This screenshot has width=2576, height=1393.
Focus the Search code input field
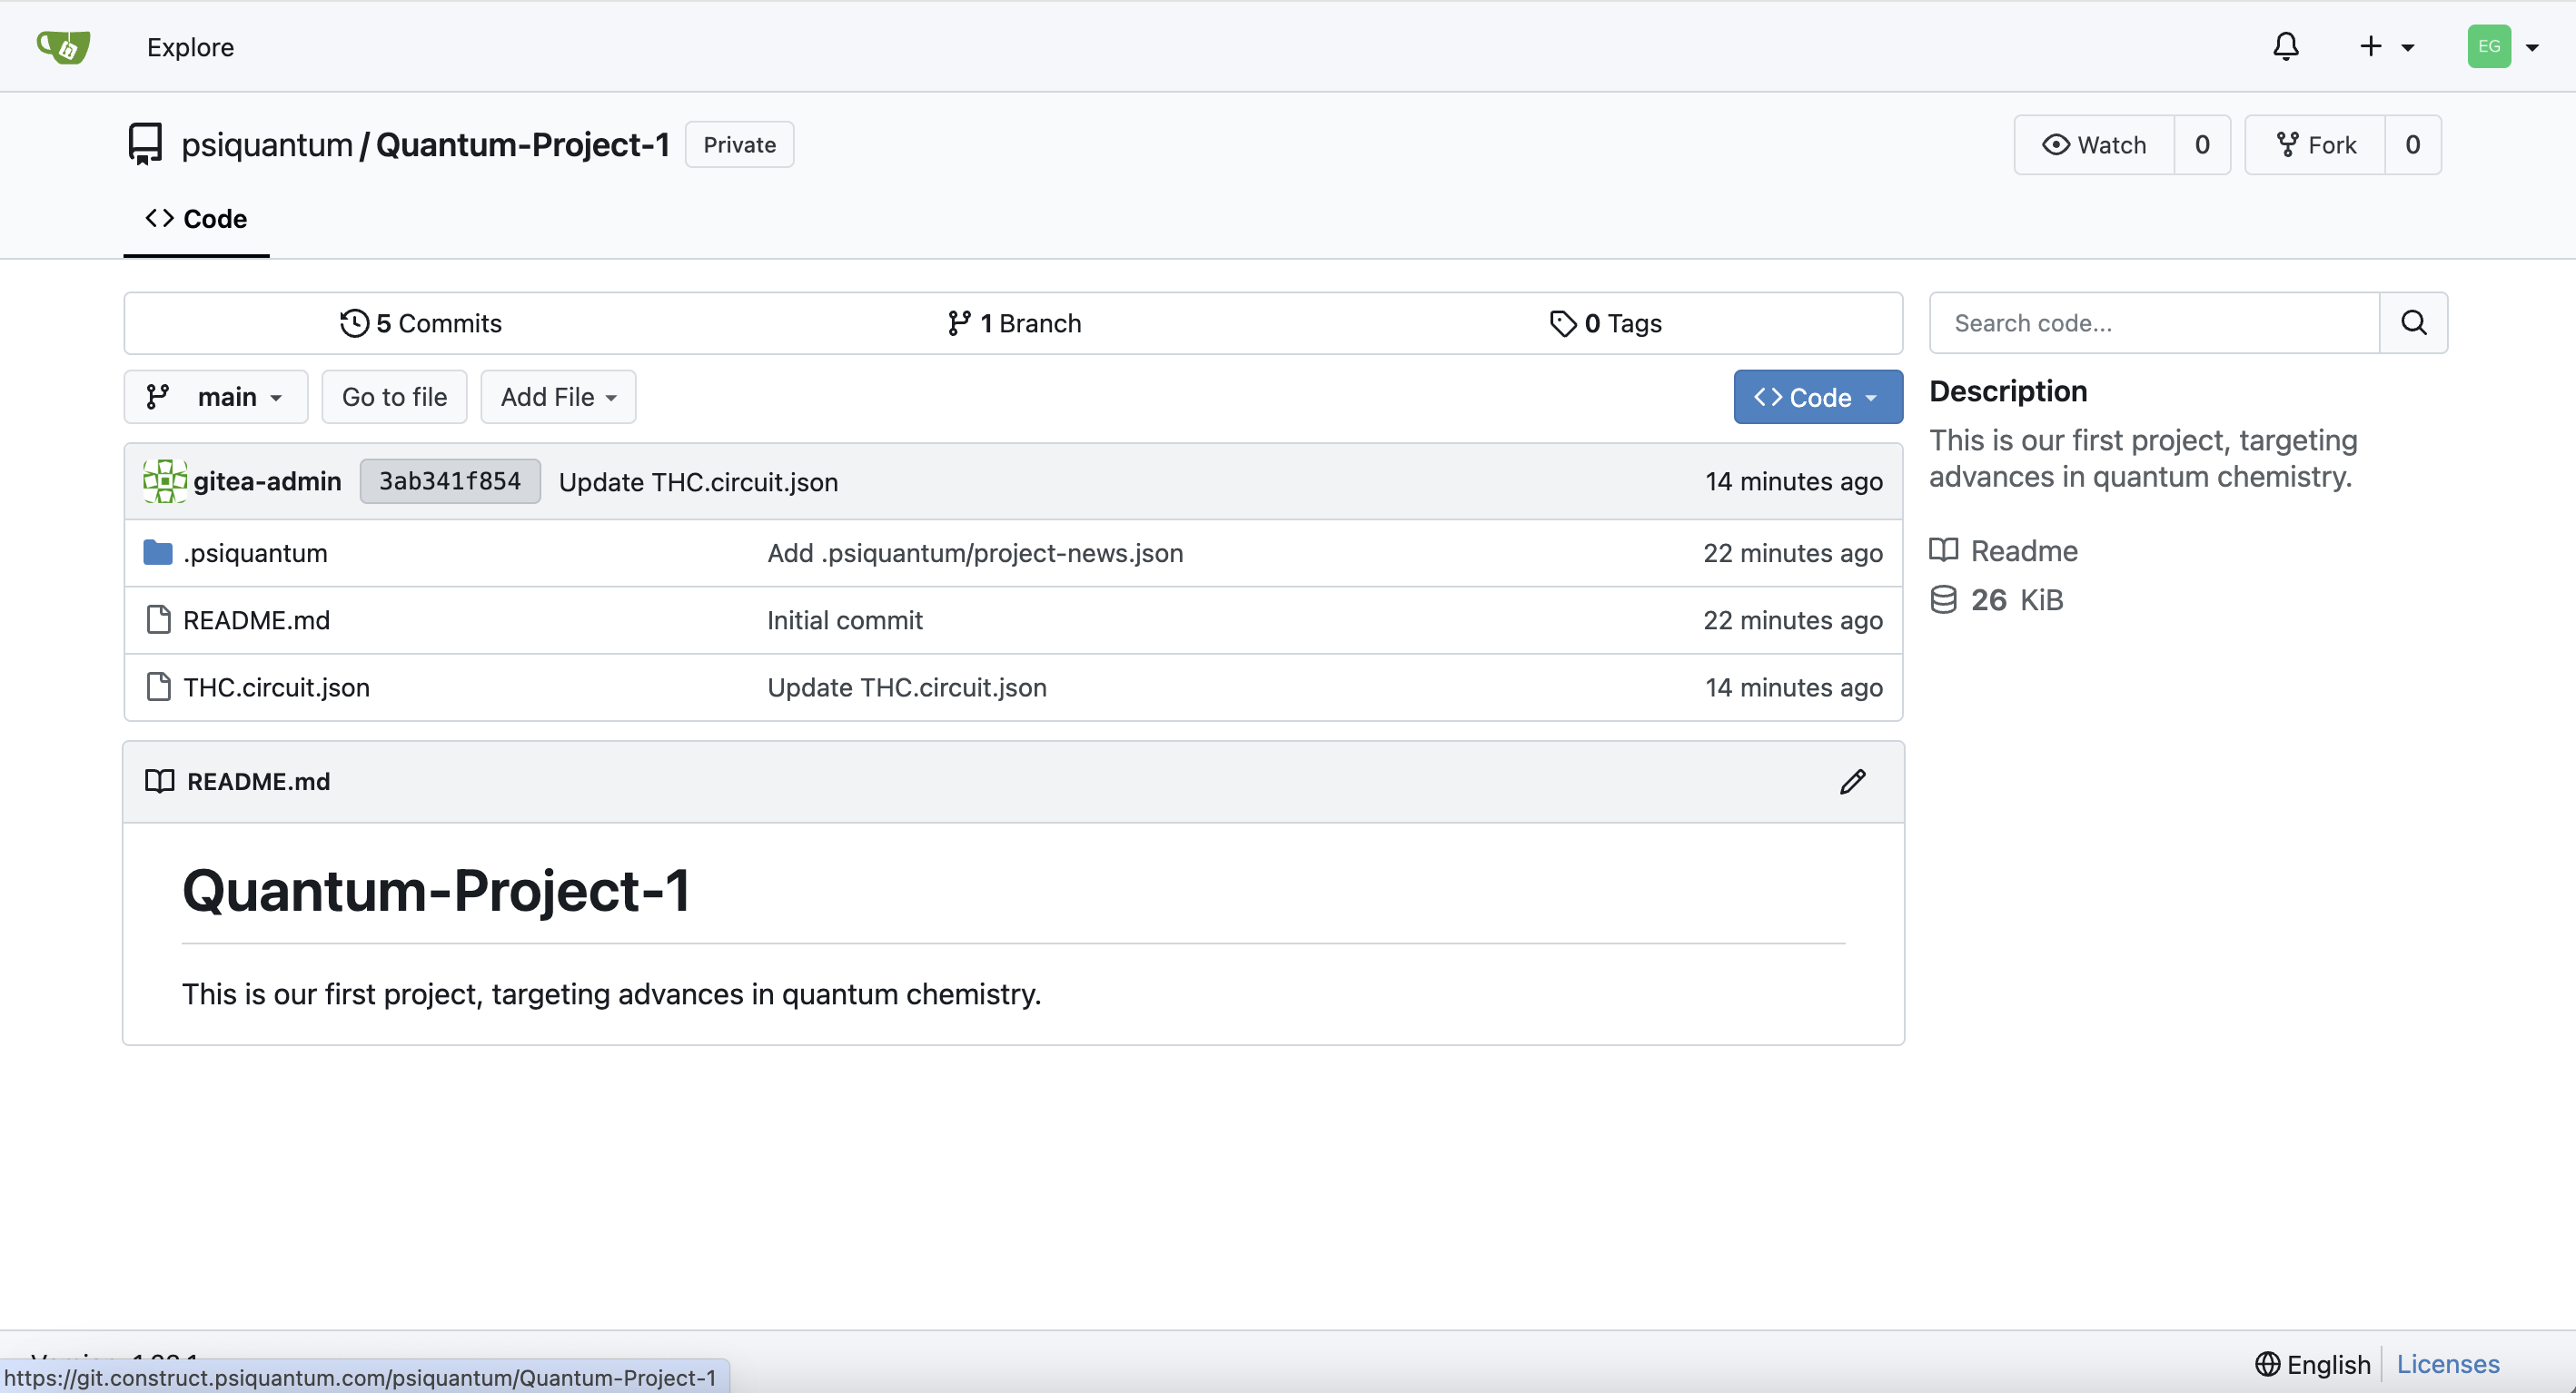click(x=2154, y=322)
